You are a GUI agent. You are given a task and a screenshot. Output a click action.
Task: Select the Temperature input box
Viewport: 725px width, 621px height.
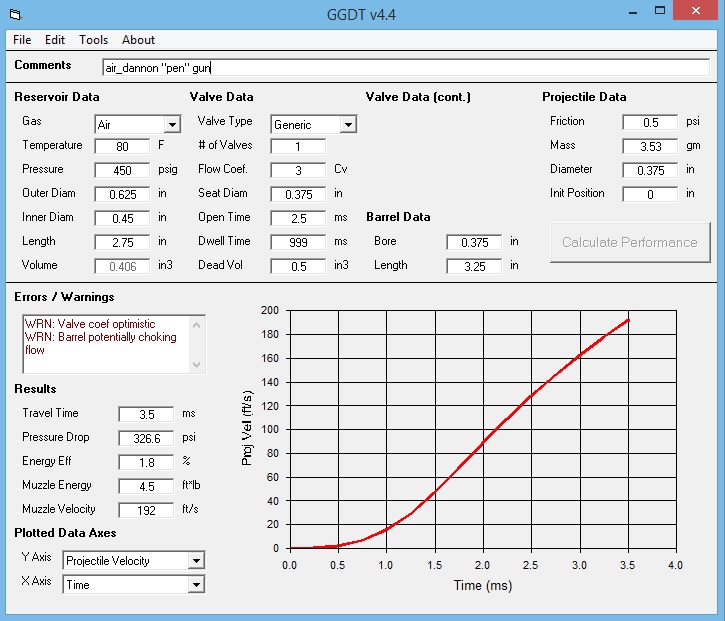tap(122, 146)
